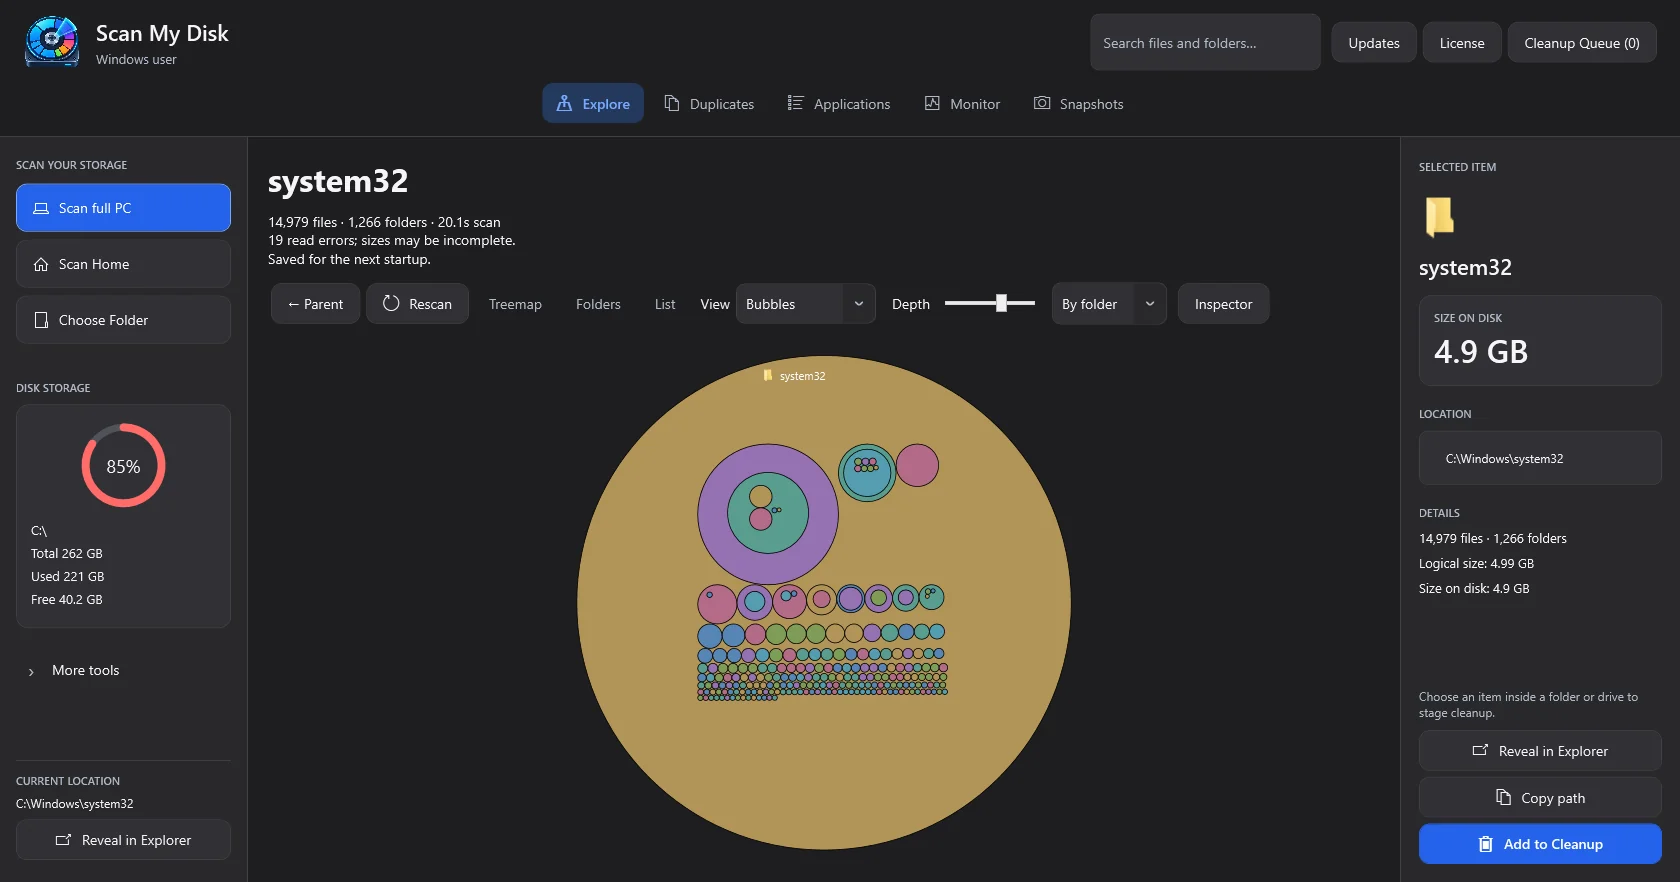Switch to Treemap view
The width and height of the screenshot is (1680, 882).
tap(515, 304)
